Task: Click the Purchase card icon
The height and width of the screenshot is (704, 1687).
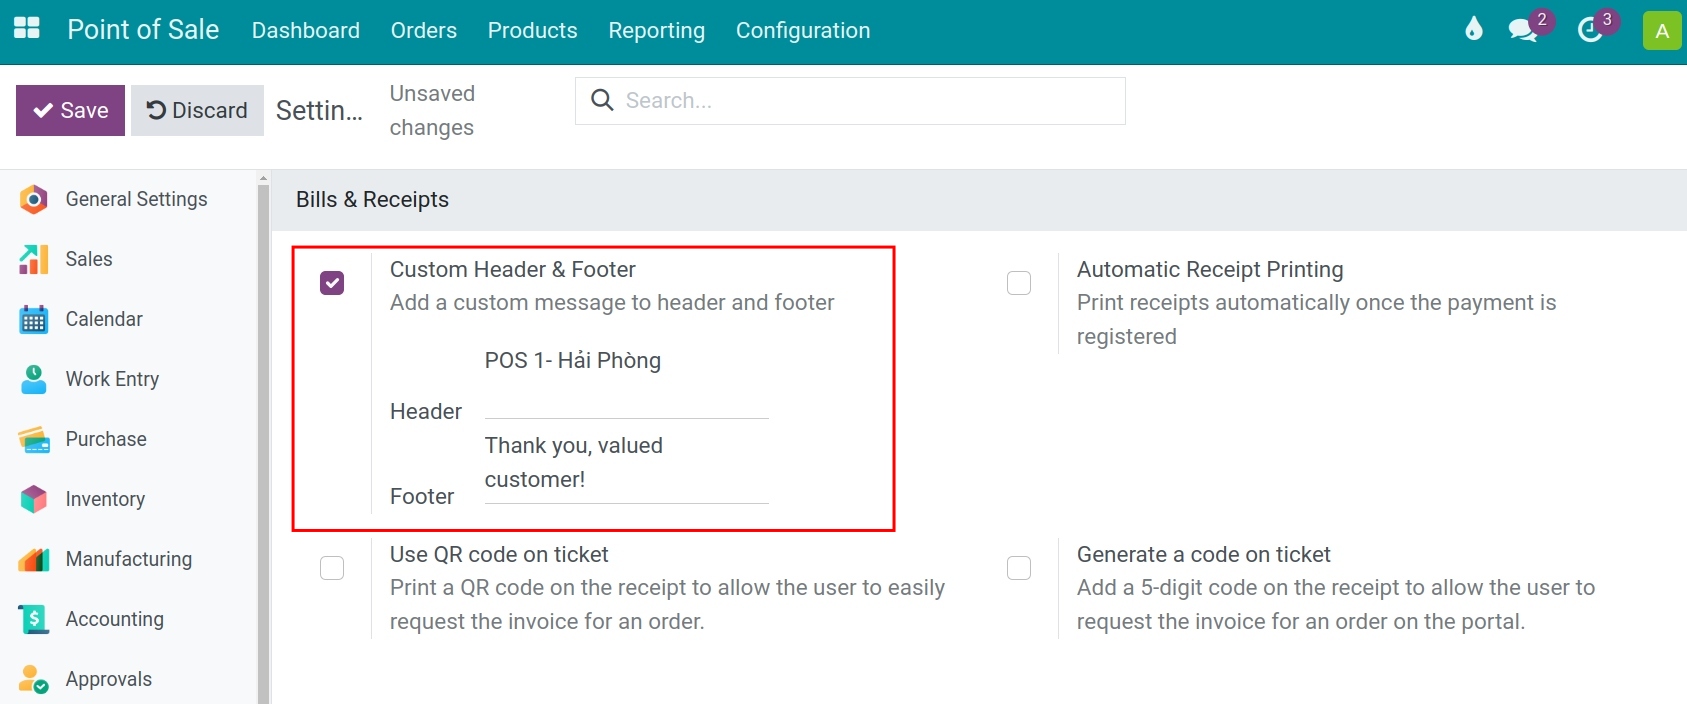Action: pos(34,439)
